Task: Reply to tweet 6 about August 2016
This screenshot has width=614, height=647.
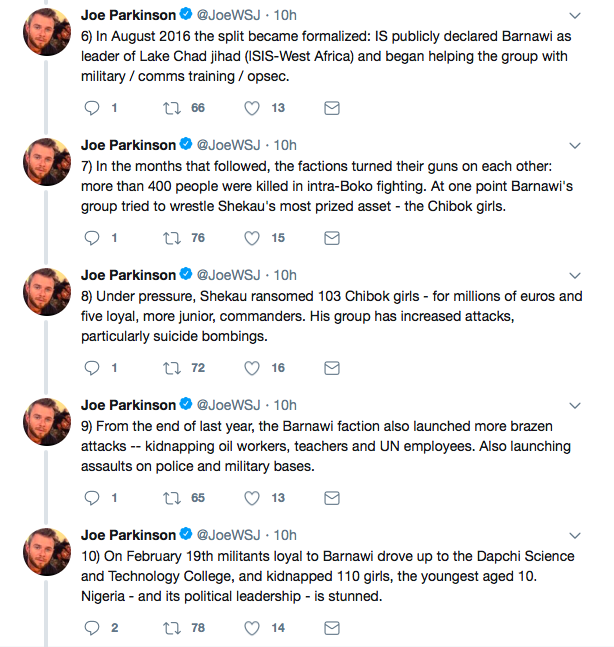Action: pyautogui.click(x=92, y=108)
